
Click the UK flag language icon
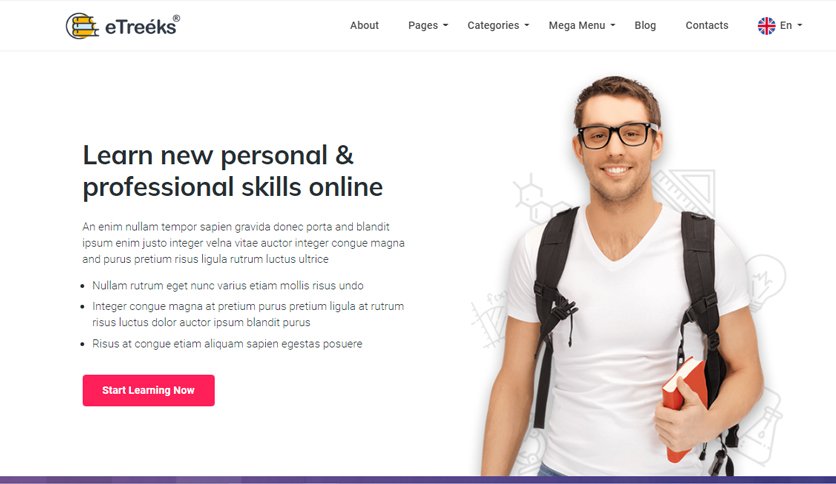(766, 26)
